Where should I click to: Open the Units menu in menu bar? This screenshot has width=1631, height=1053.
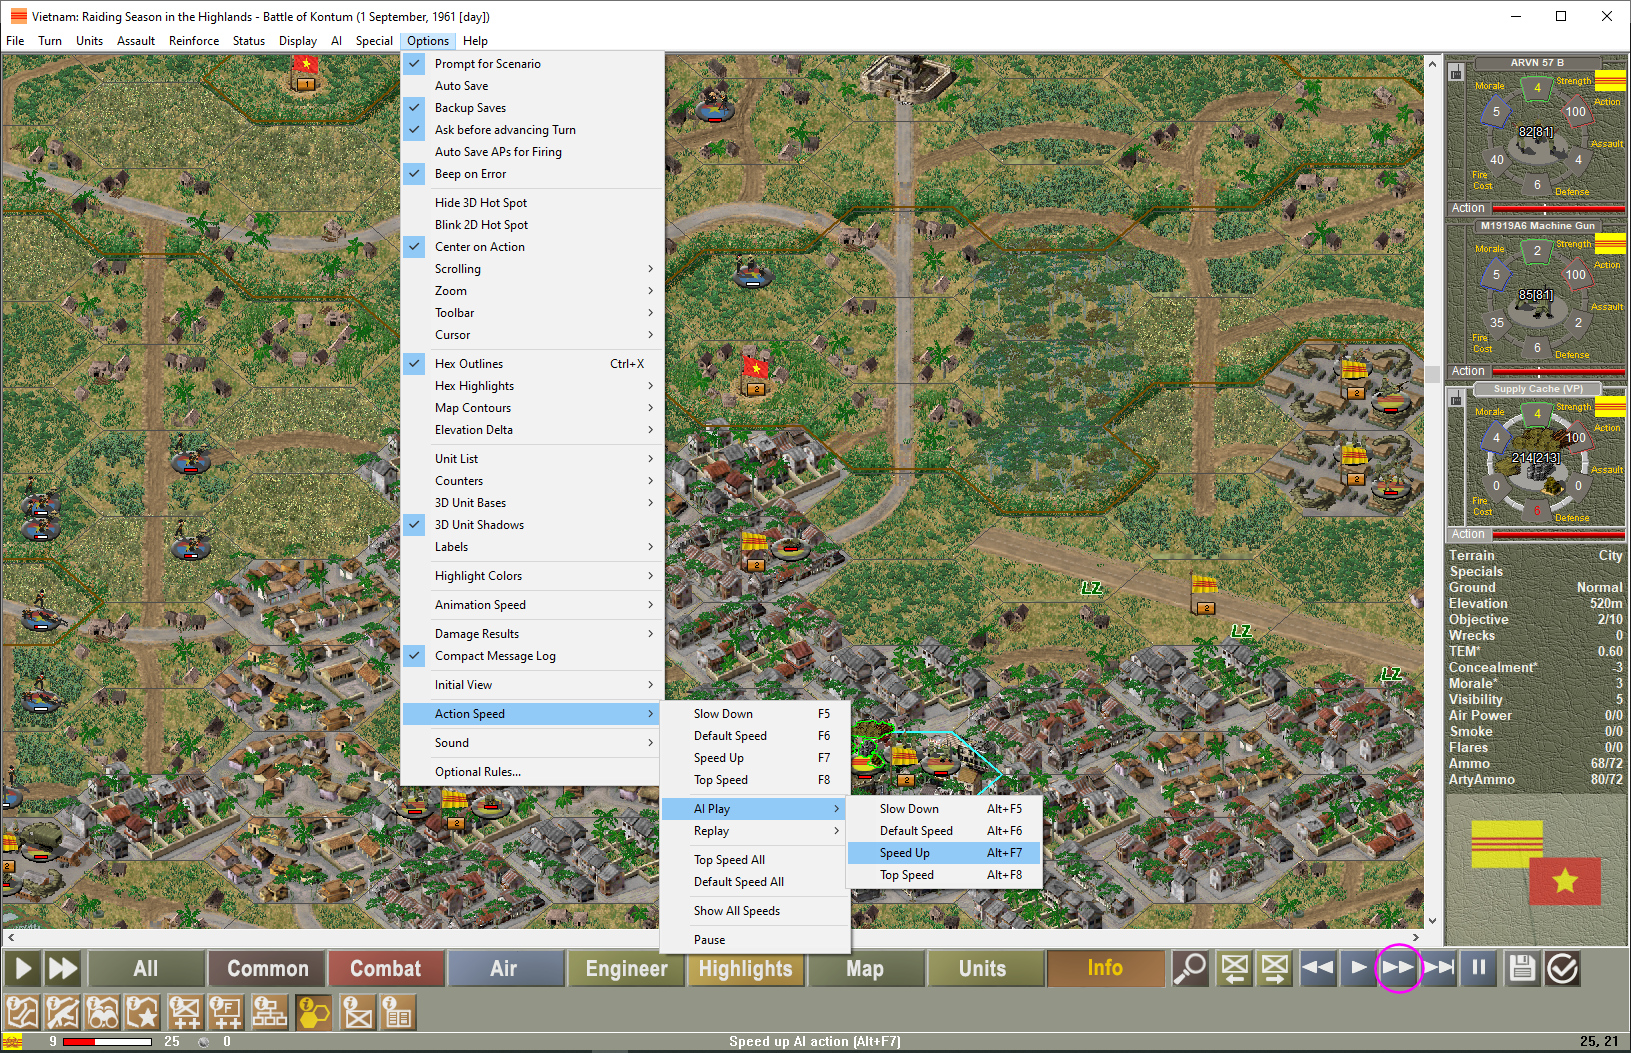[89, 41]
